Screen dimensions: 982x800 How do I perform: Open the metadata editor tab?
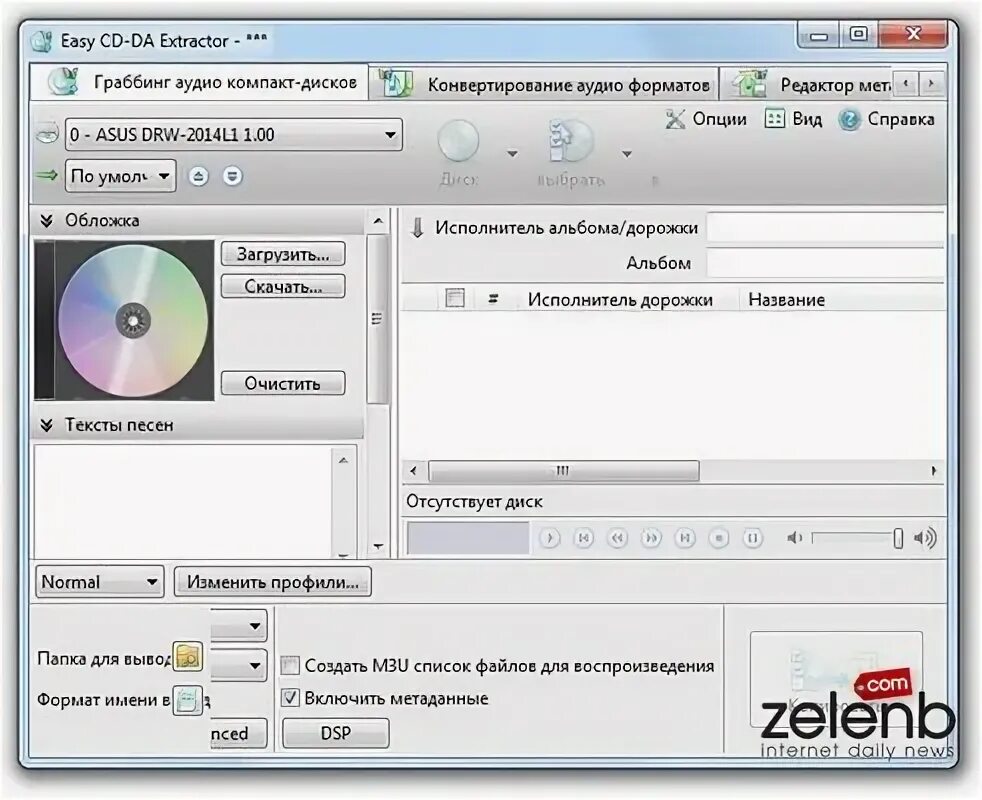coord(807,84)
